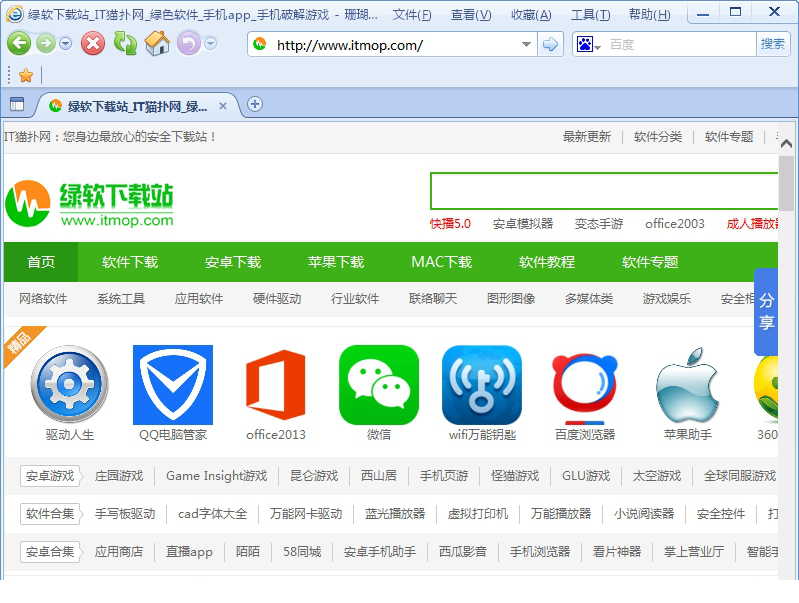799x603 pixels.
Task: Open the Game Insight游戏 link
Action: (x=217, y=476)
